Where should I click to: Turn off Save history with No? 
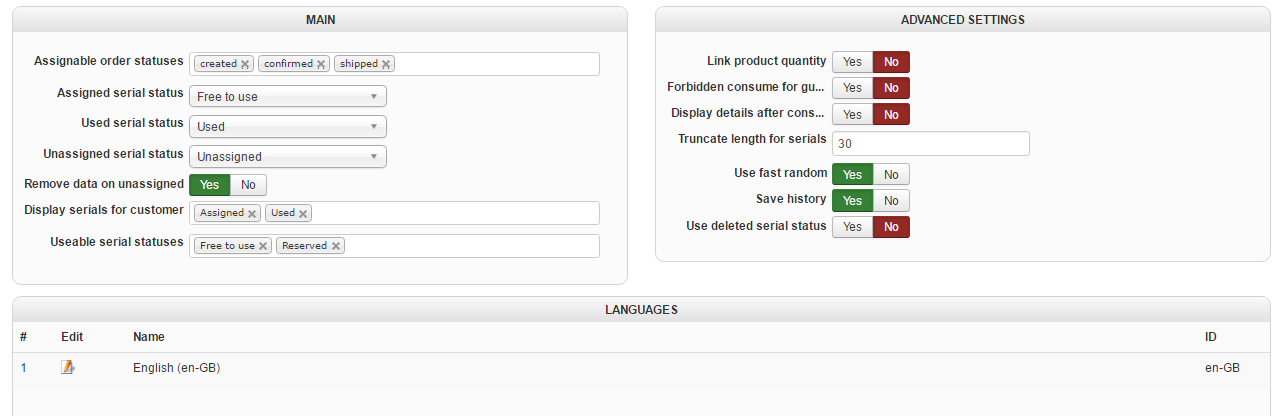[891, 201]
